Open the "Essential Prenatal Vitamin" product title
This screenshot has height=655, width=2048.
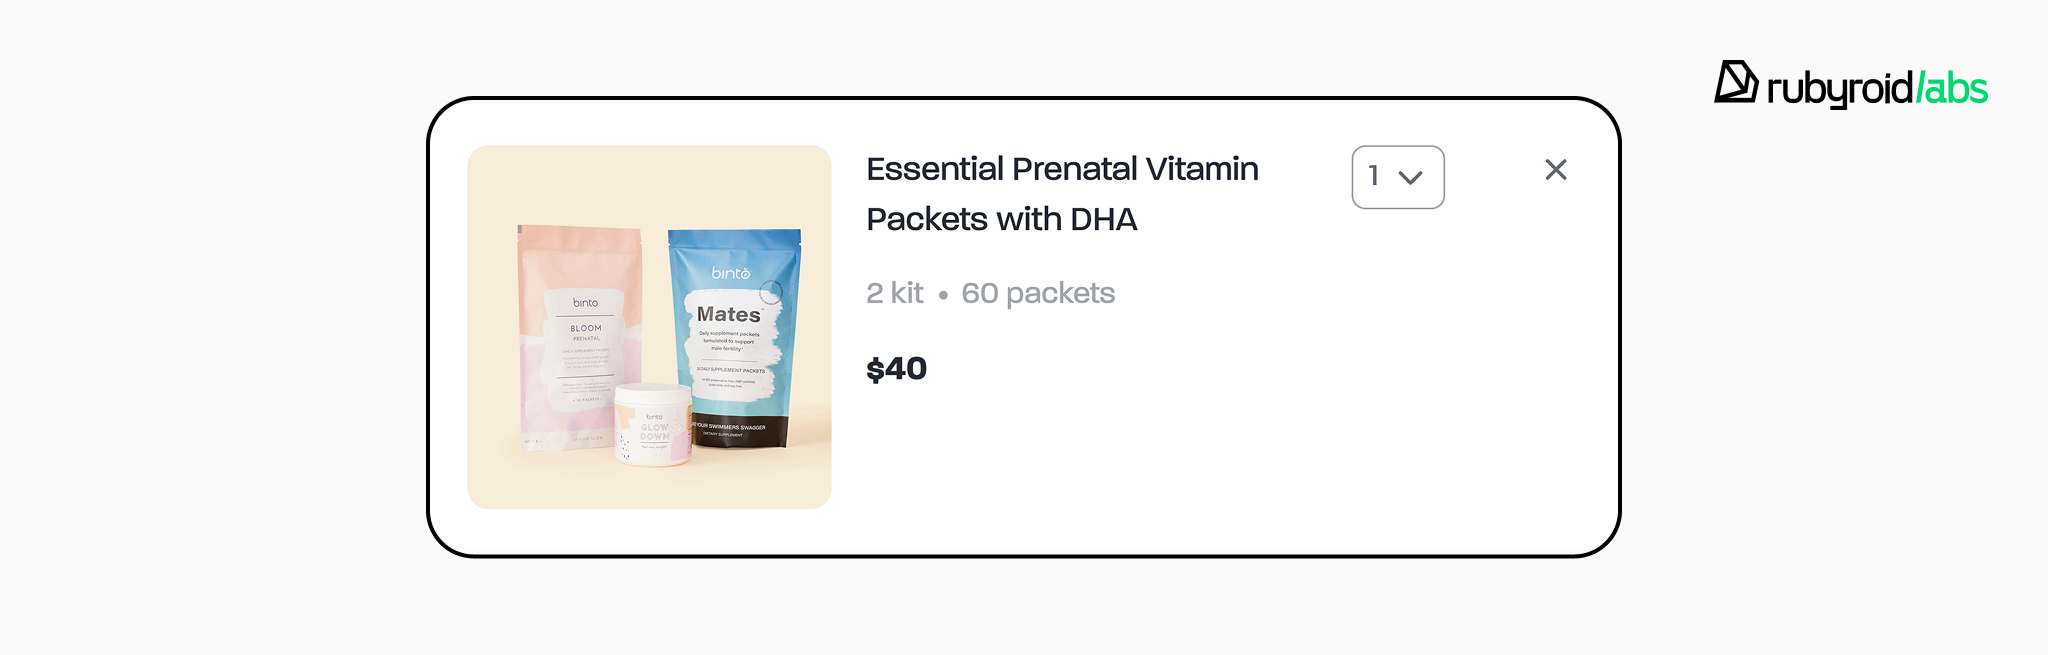coord(1062,169)
